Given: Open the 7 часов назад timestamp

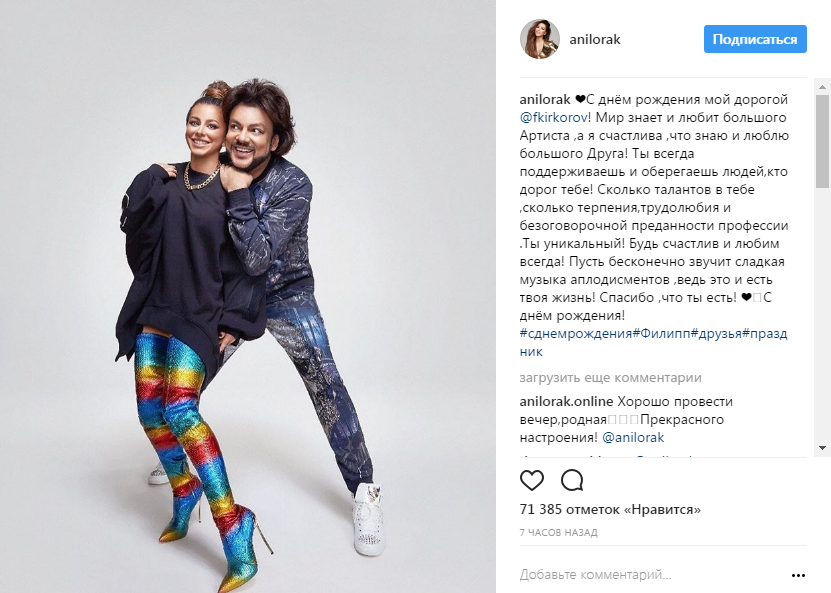Looking at the screenshot, I should click(559, 533).
